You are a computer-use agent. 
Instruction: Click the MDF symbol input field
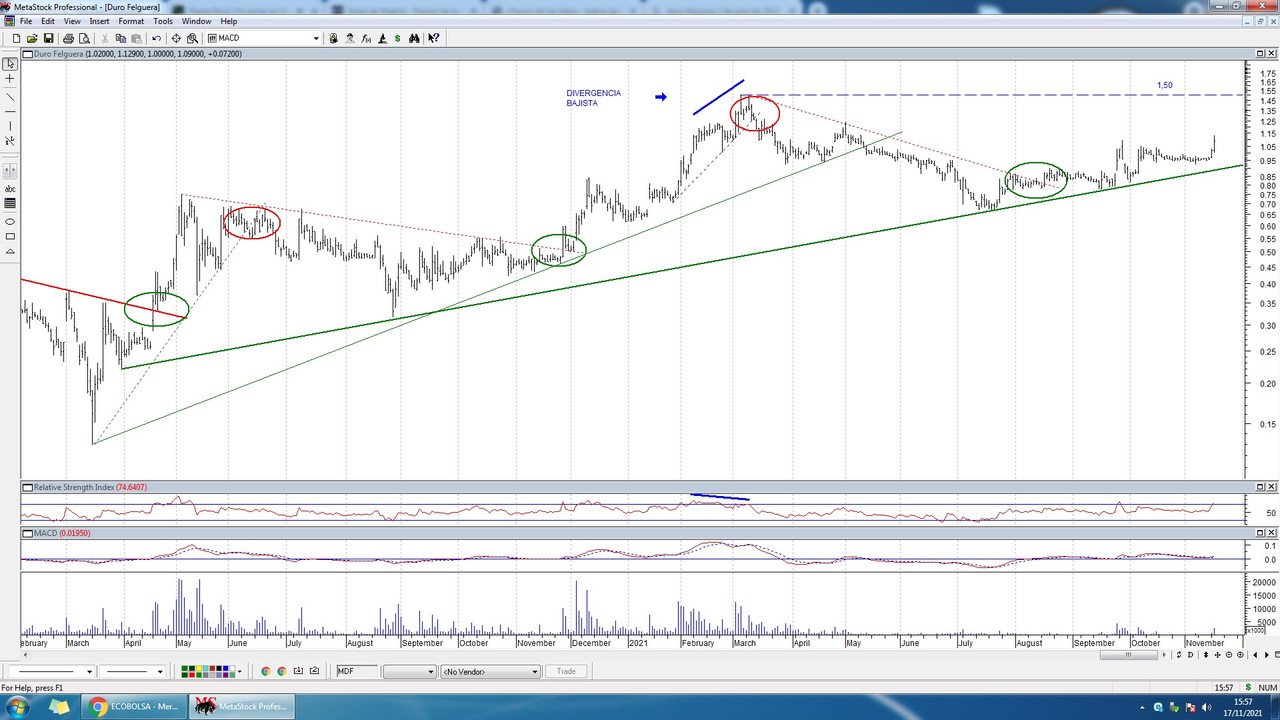click(x=357, y=671)
